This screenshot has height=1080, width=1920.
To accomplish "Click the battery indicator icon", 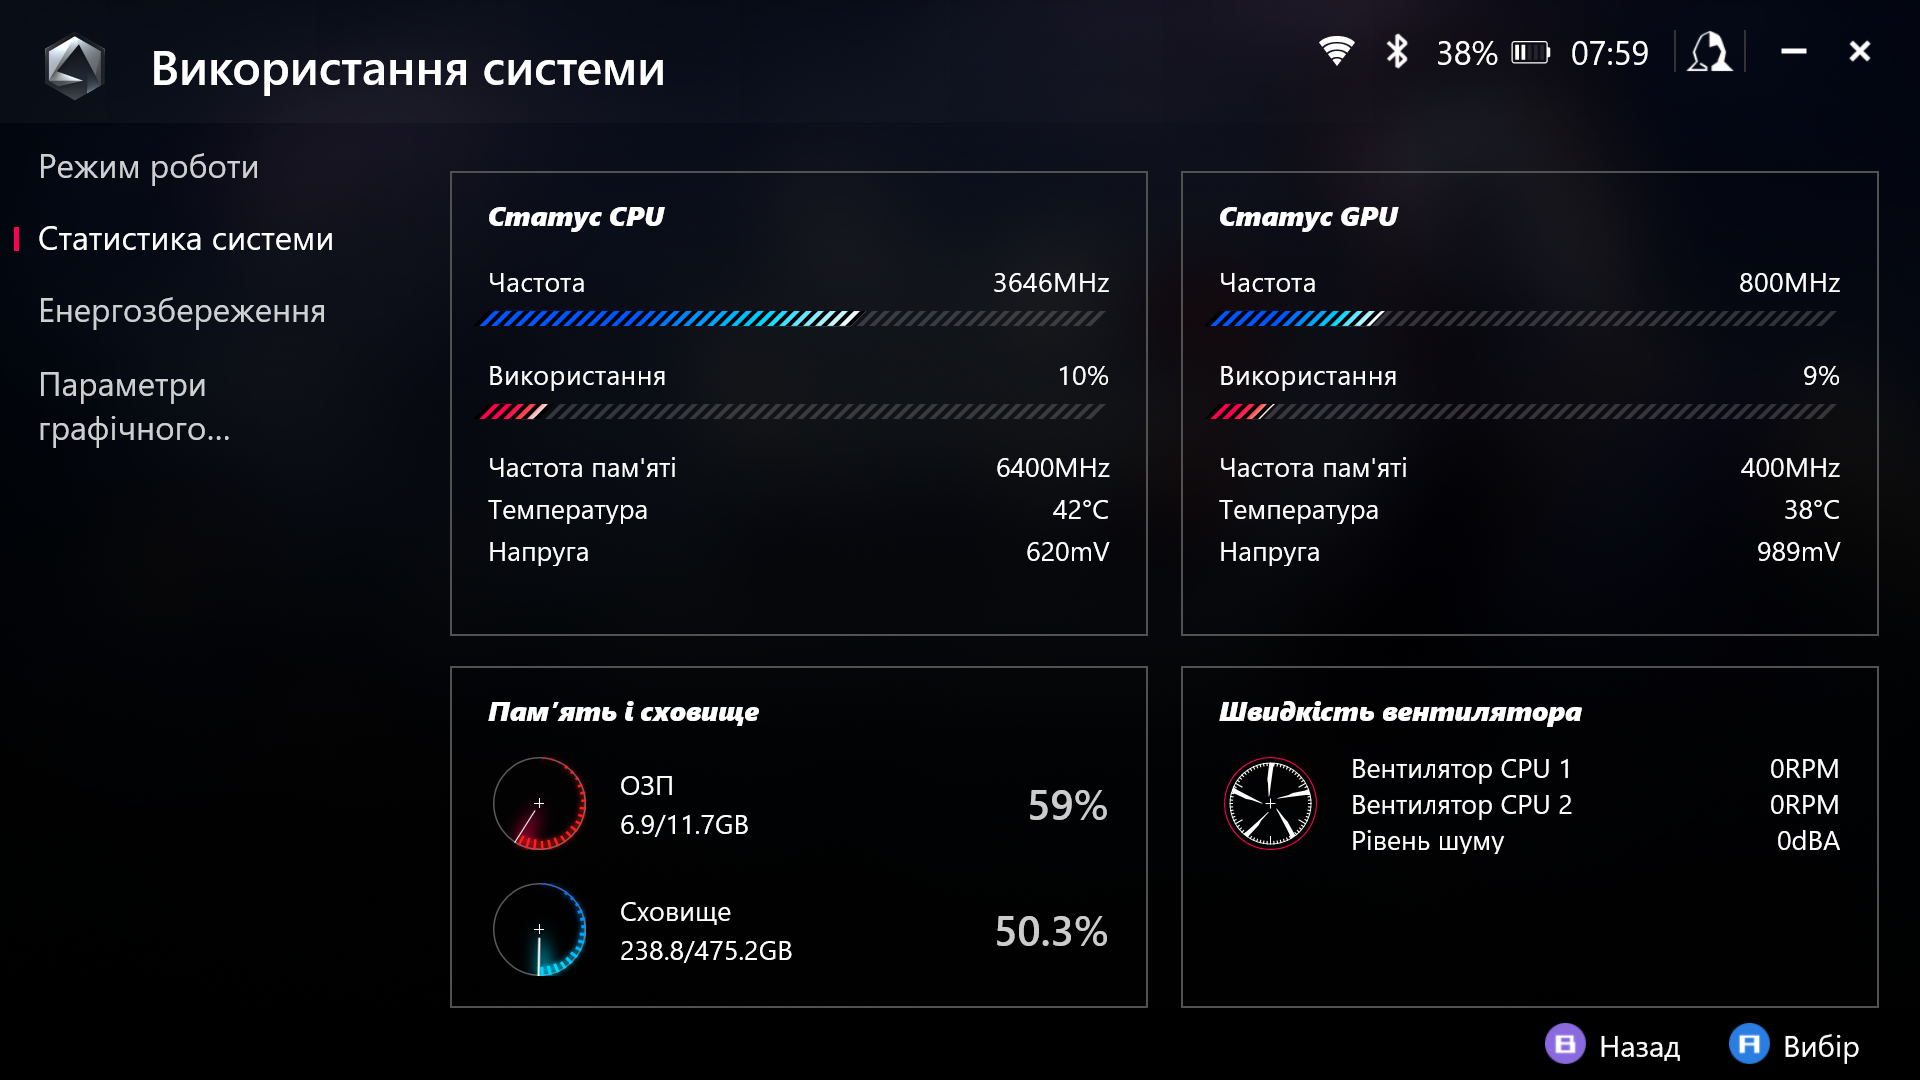I will [x=1528, y=52].
